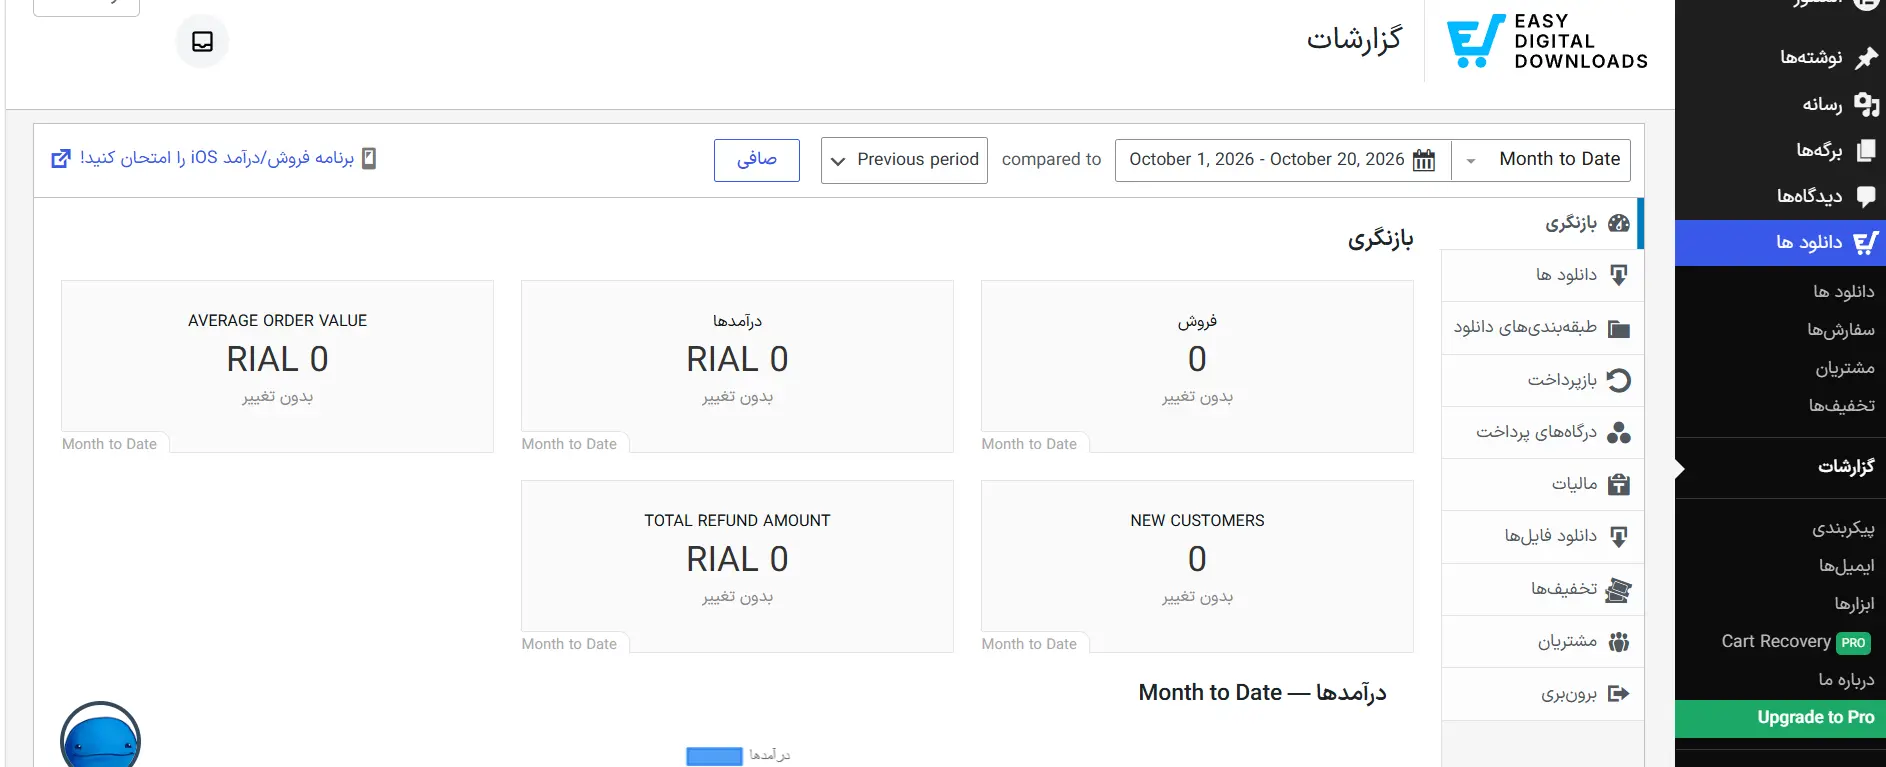Open Cart Recovery PRO menu item
Image resolution: width=1886 pixels, height=767 pixels.
pyautogui.click(x=1795, y=642)
